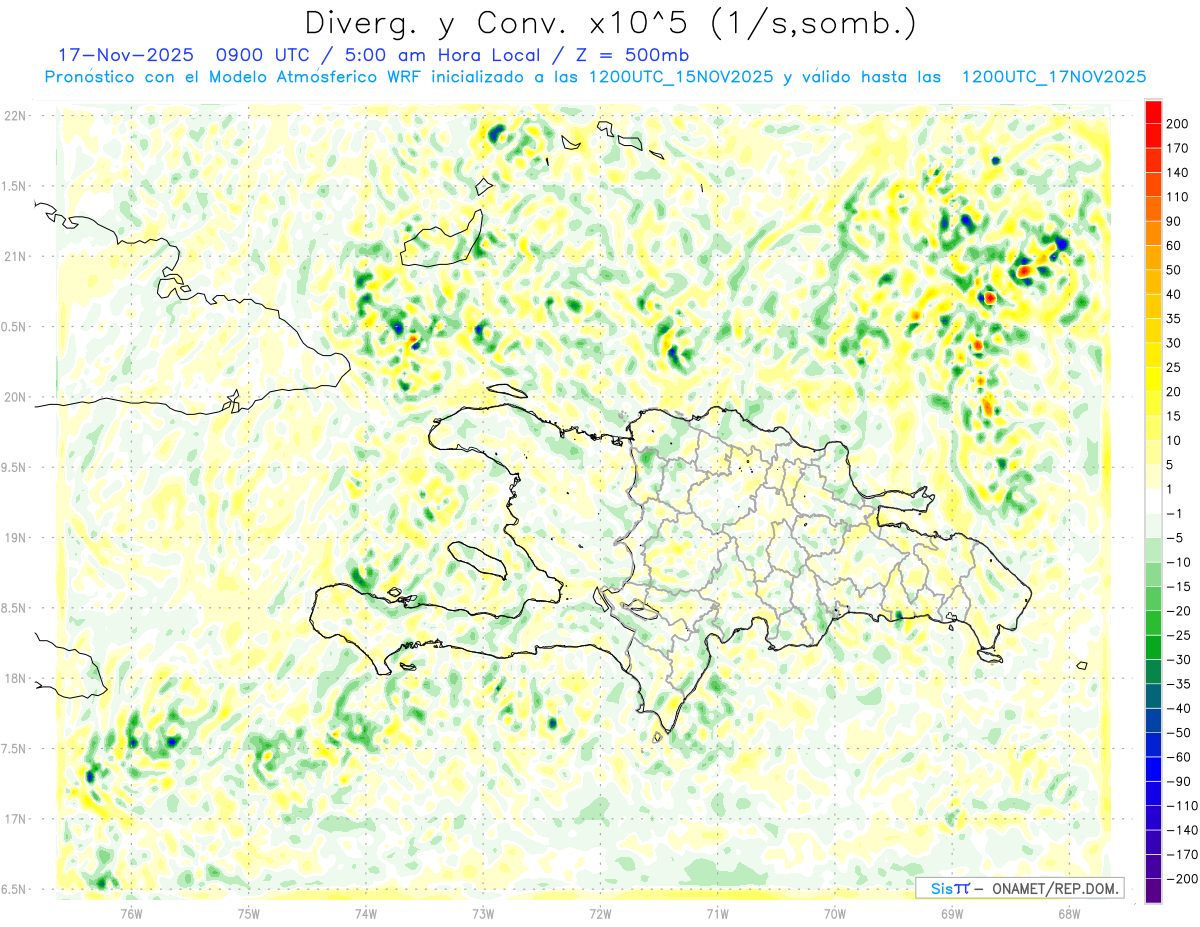The image size is (1200, 927).
Task: Click the '18N' latitude label
Action: click(15, 678)
